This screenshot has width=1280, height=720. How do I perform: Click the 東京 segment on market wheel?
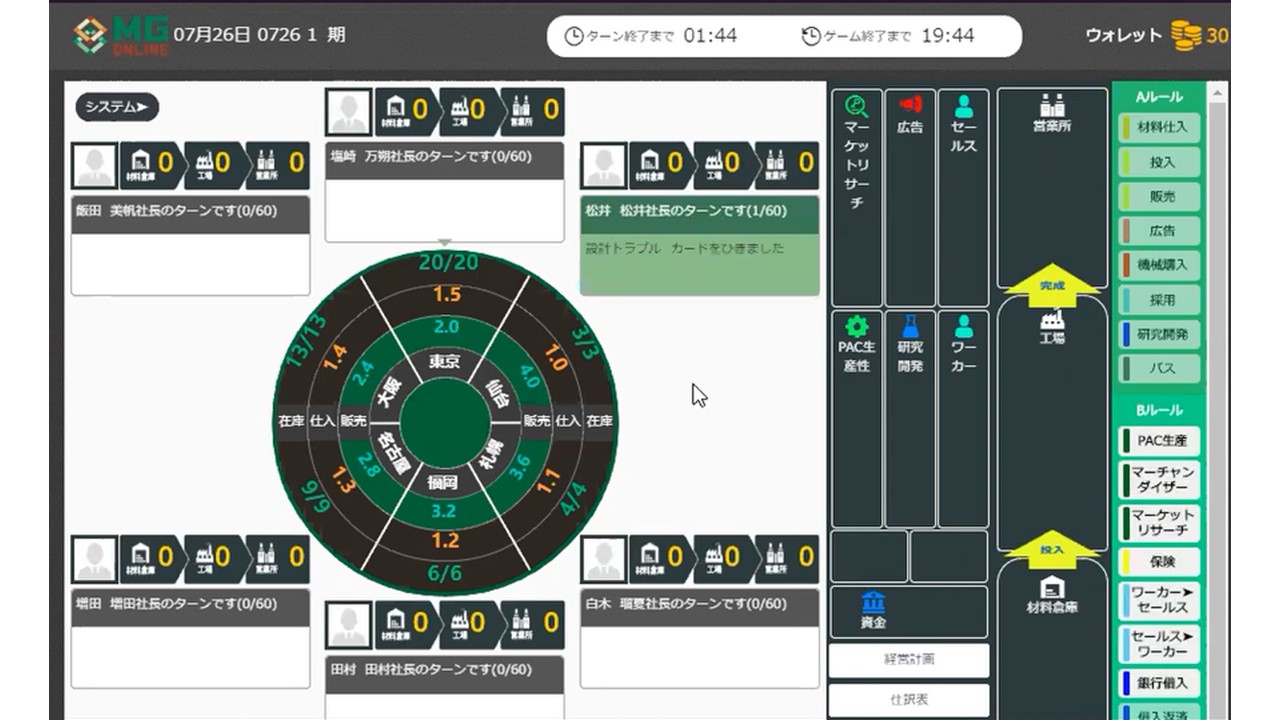click(445, 361)
